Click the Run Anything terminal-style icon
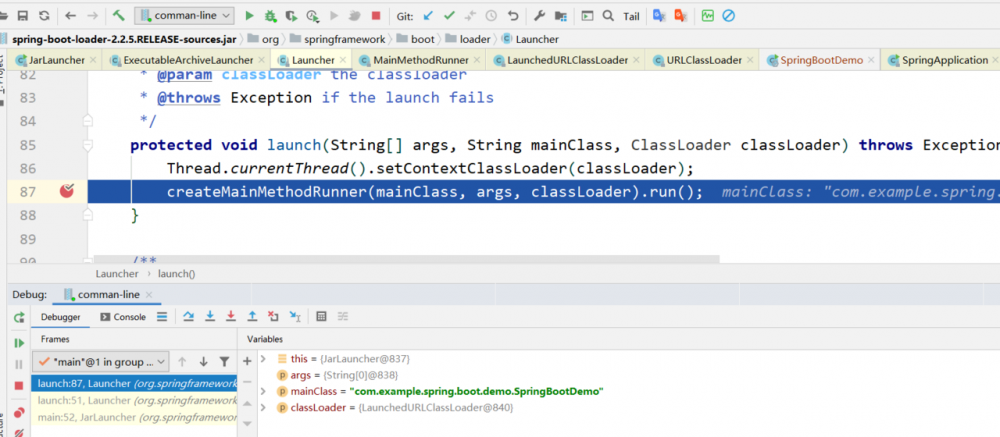The width and height of the screenshot is (1000, 437). 587,15
